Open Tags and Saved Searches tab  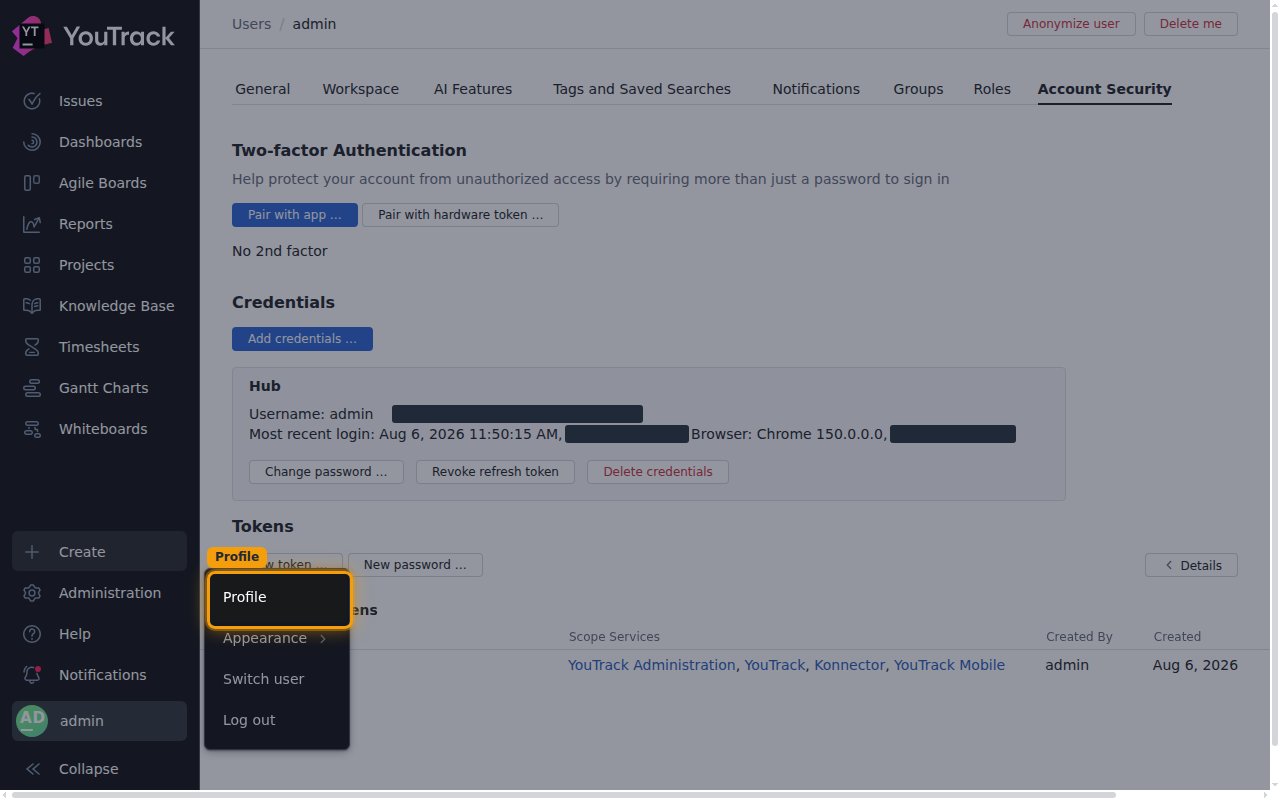[642, 89]
